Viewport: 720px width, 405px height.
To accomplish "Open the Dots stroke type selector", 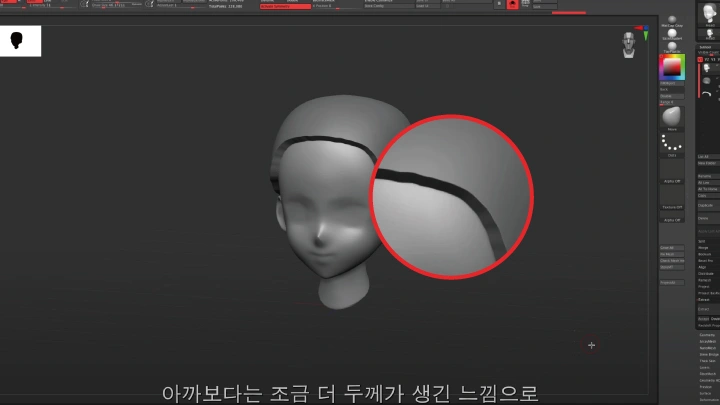I will (672, 145).
